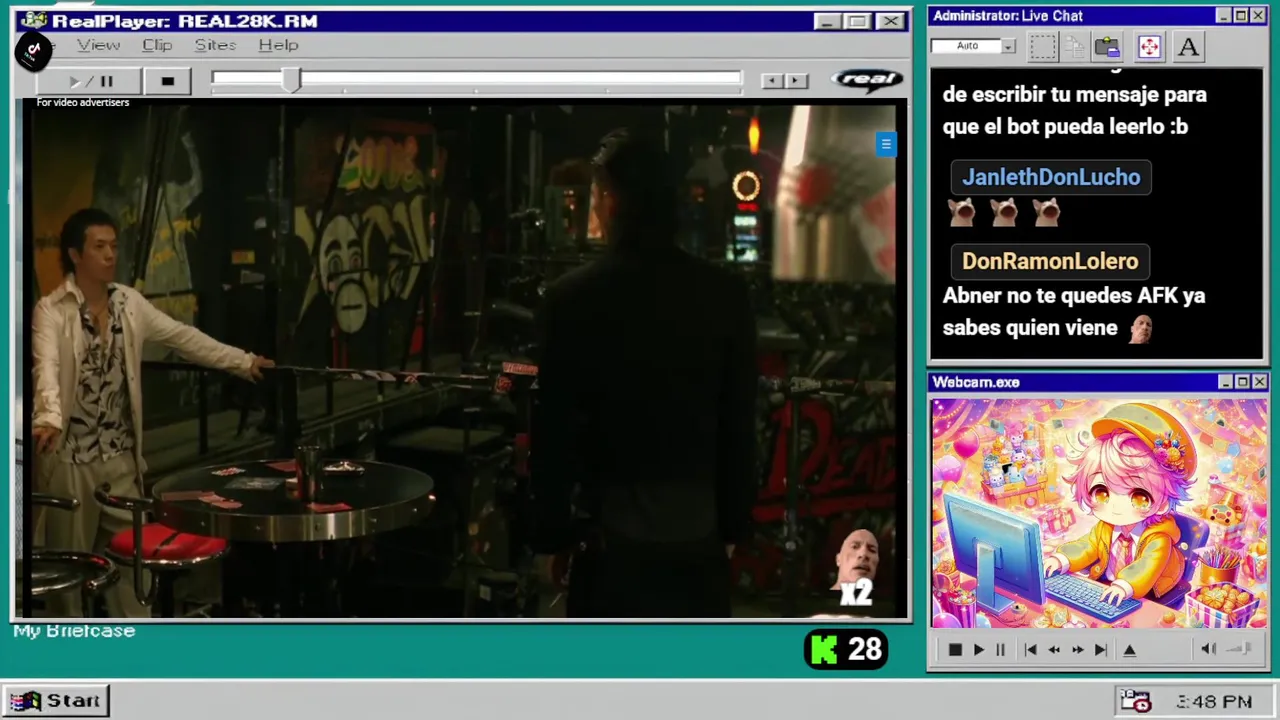Click the rewind double-arrow in Webcam.exe

tap(1054, 650)
